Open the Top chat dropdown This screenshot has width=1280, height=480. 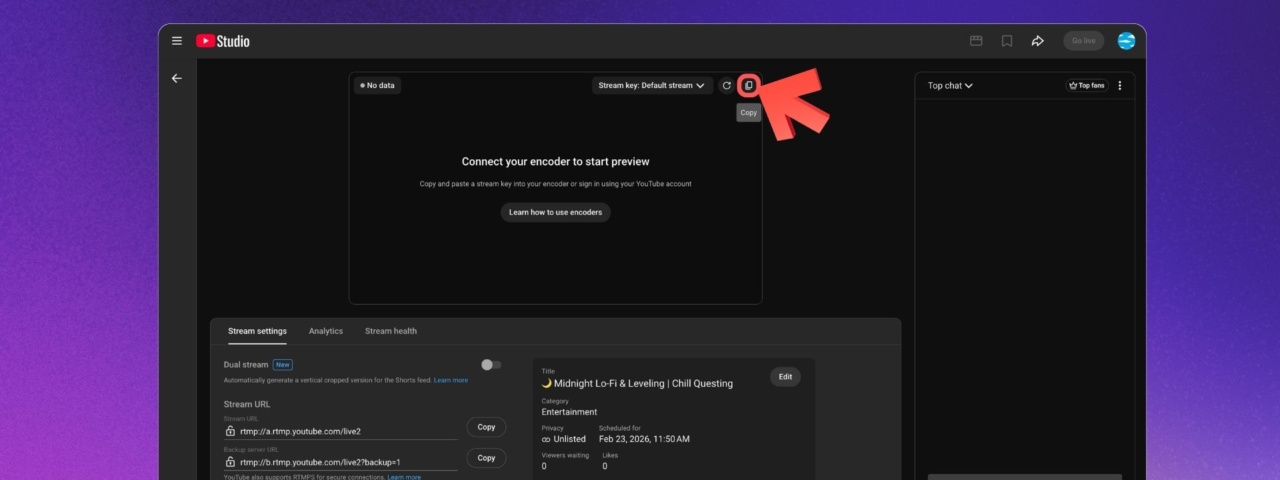(x=950, y=86)
